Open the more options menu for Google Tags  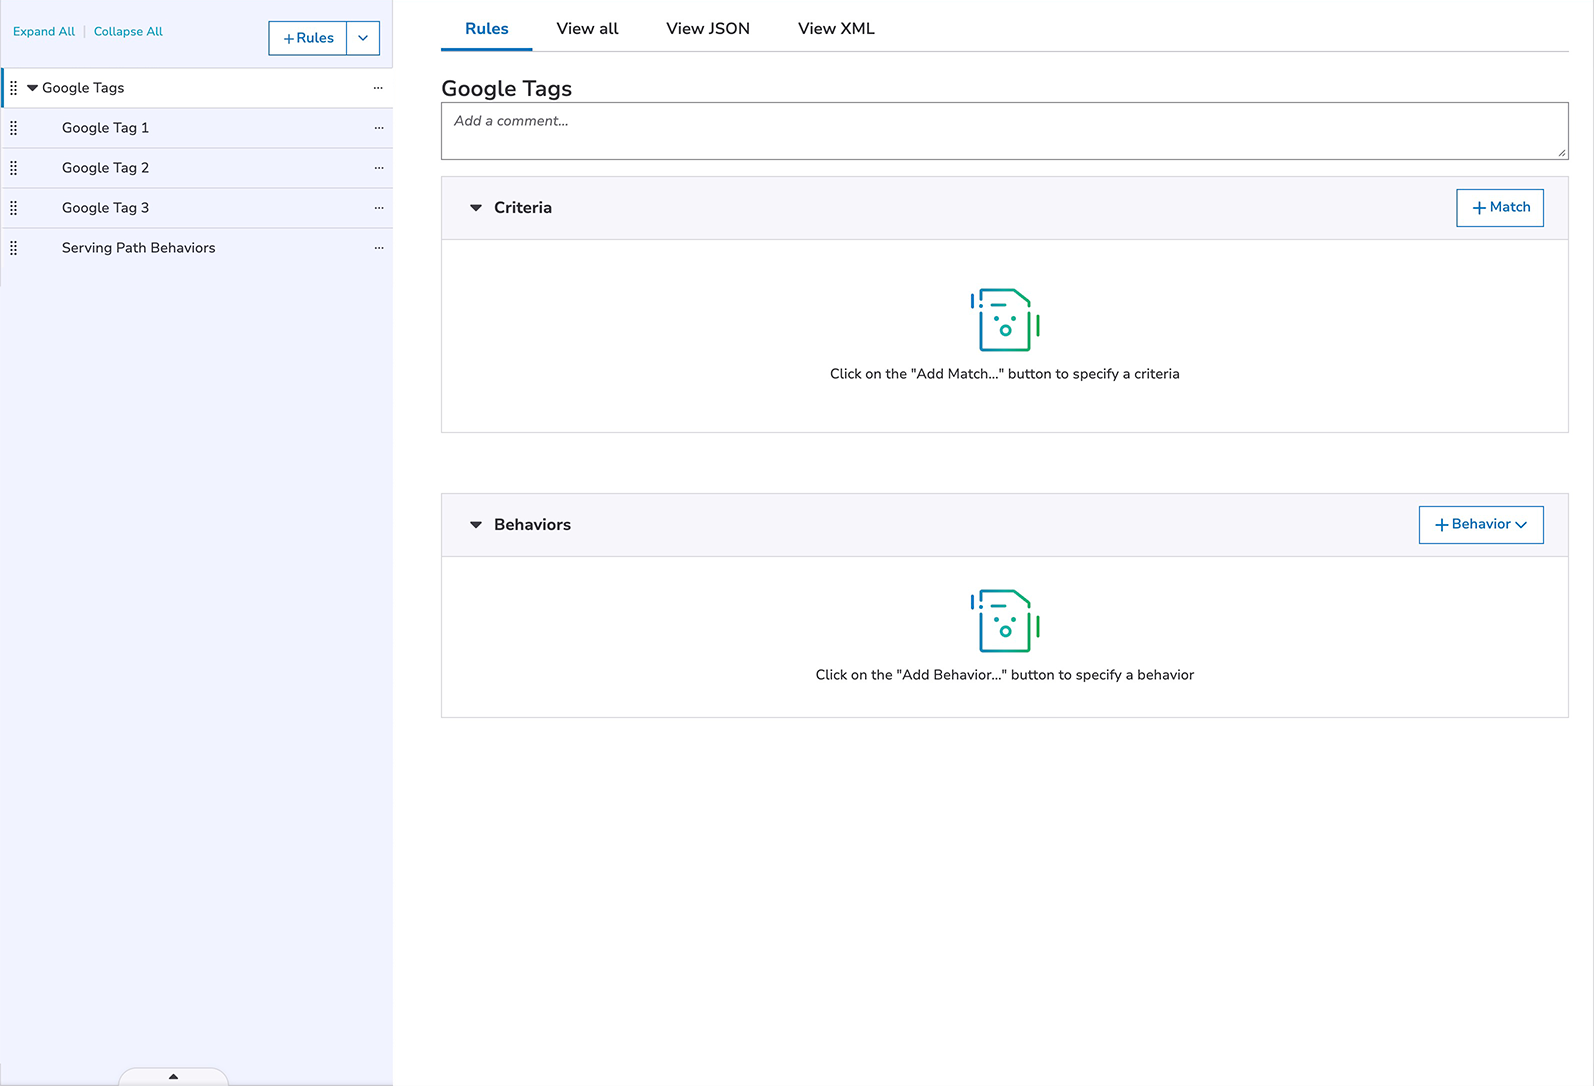tap(378, 88)
